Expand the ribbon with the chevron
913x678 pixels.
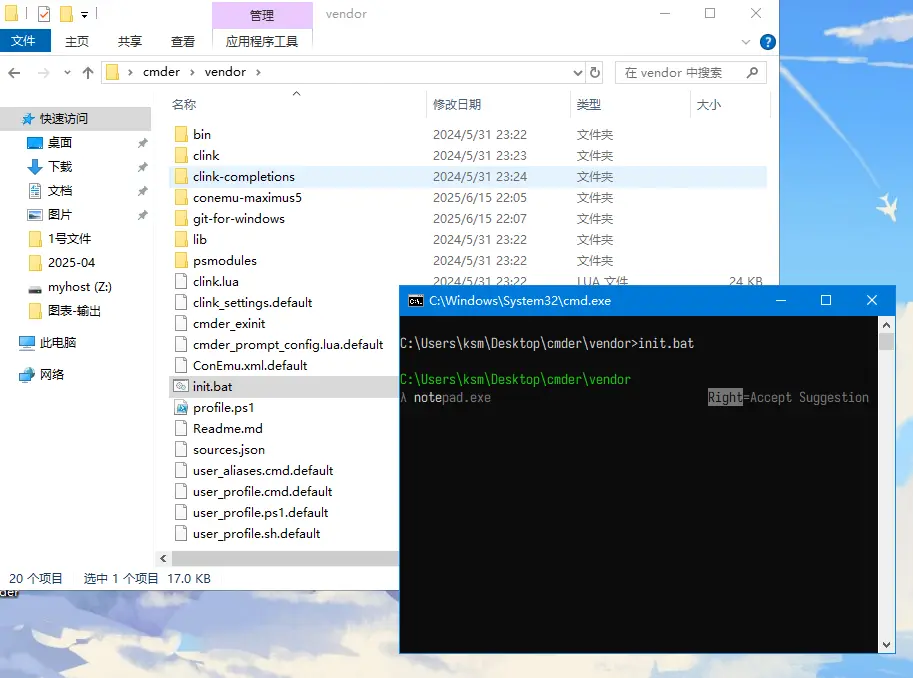(x=746, y=42)
